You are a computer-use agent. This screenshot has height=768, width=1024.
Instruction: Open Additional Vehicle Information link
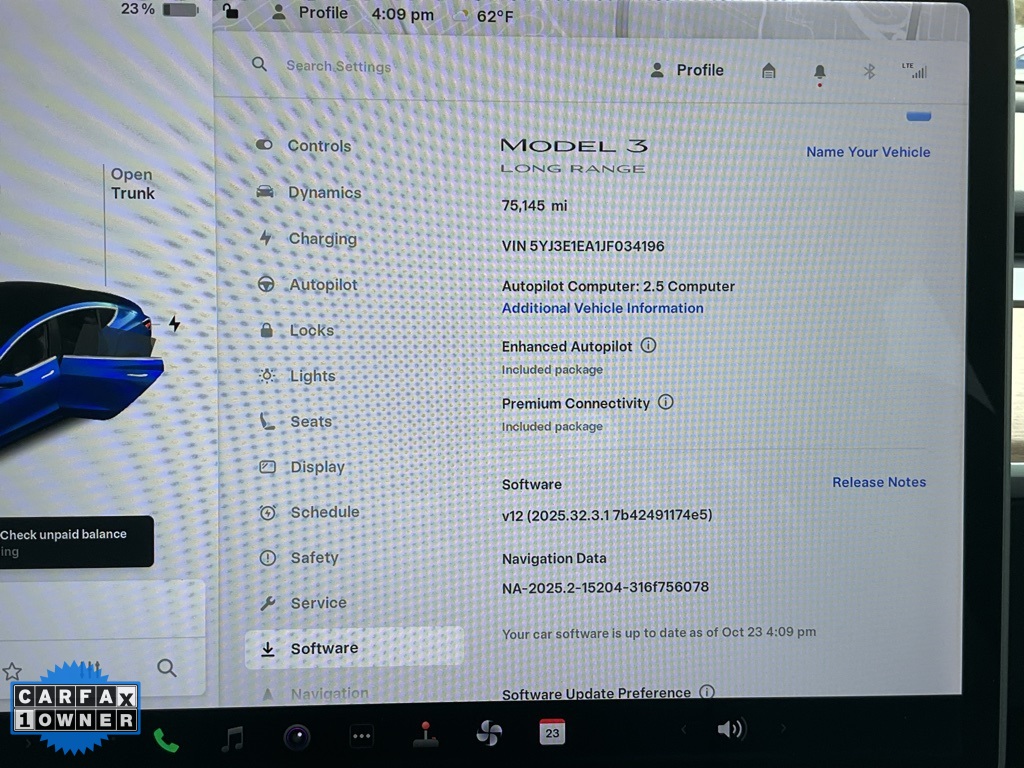602,308
